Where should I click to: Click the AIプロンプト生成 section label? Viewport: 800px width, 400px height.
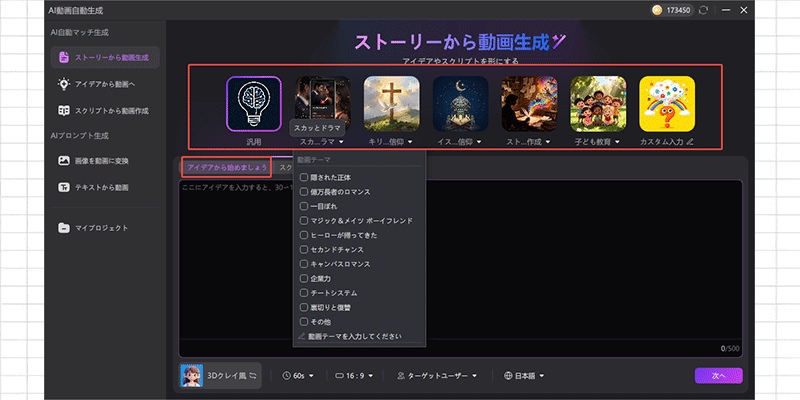pos(80,136)
